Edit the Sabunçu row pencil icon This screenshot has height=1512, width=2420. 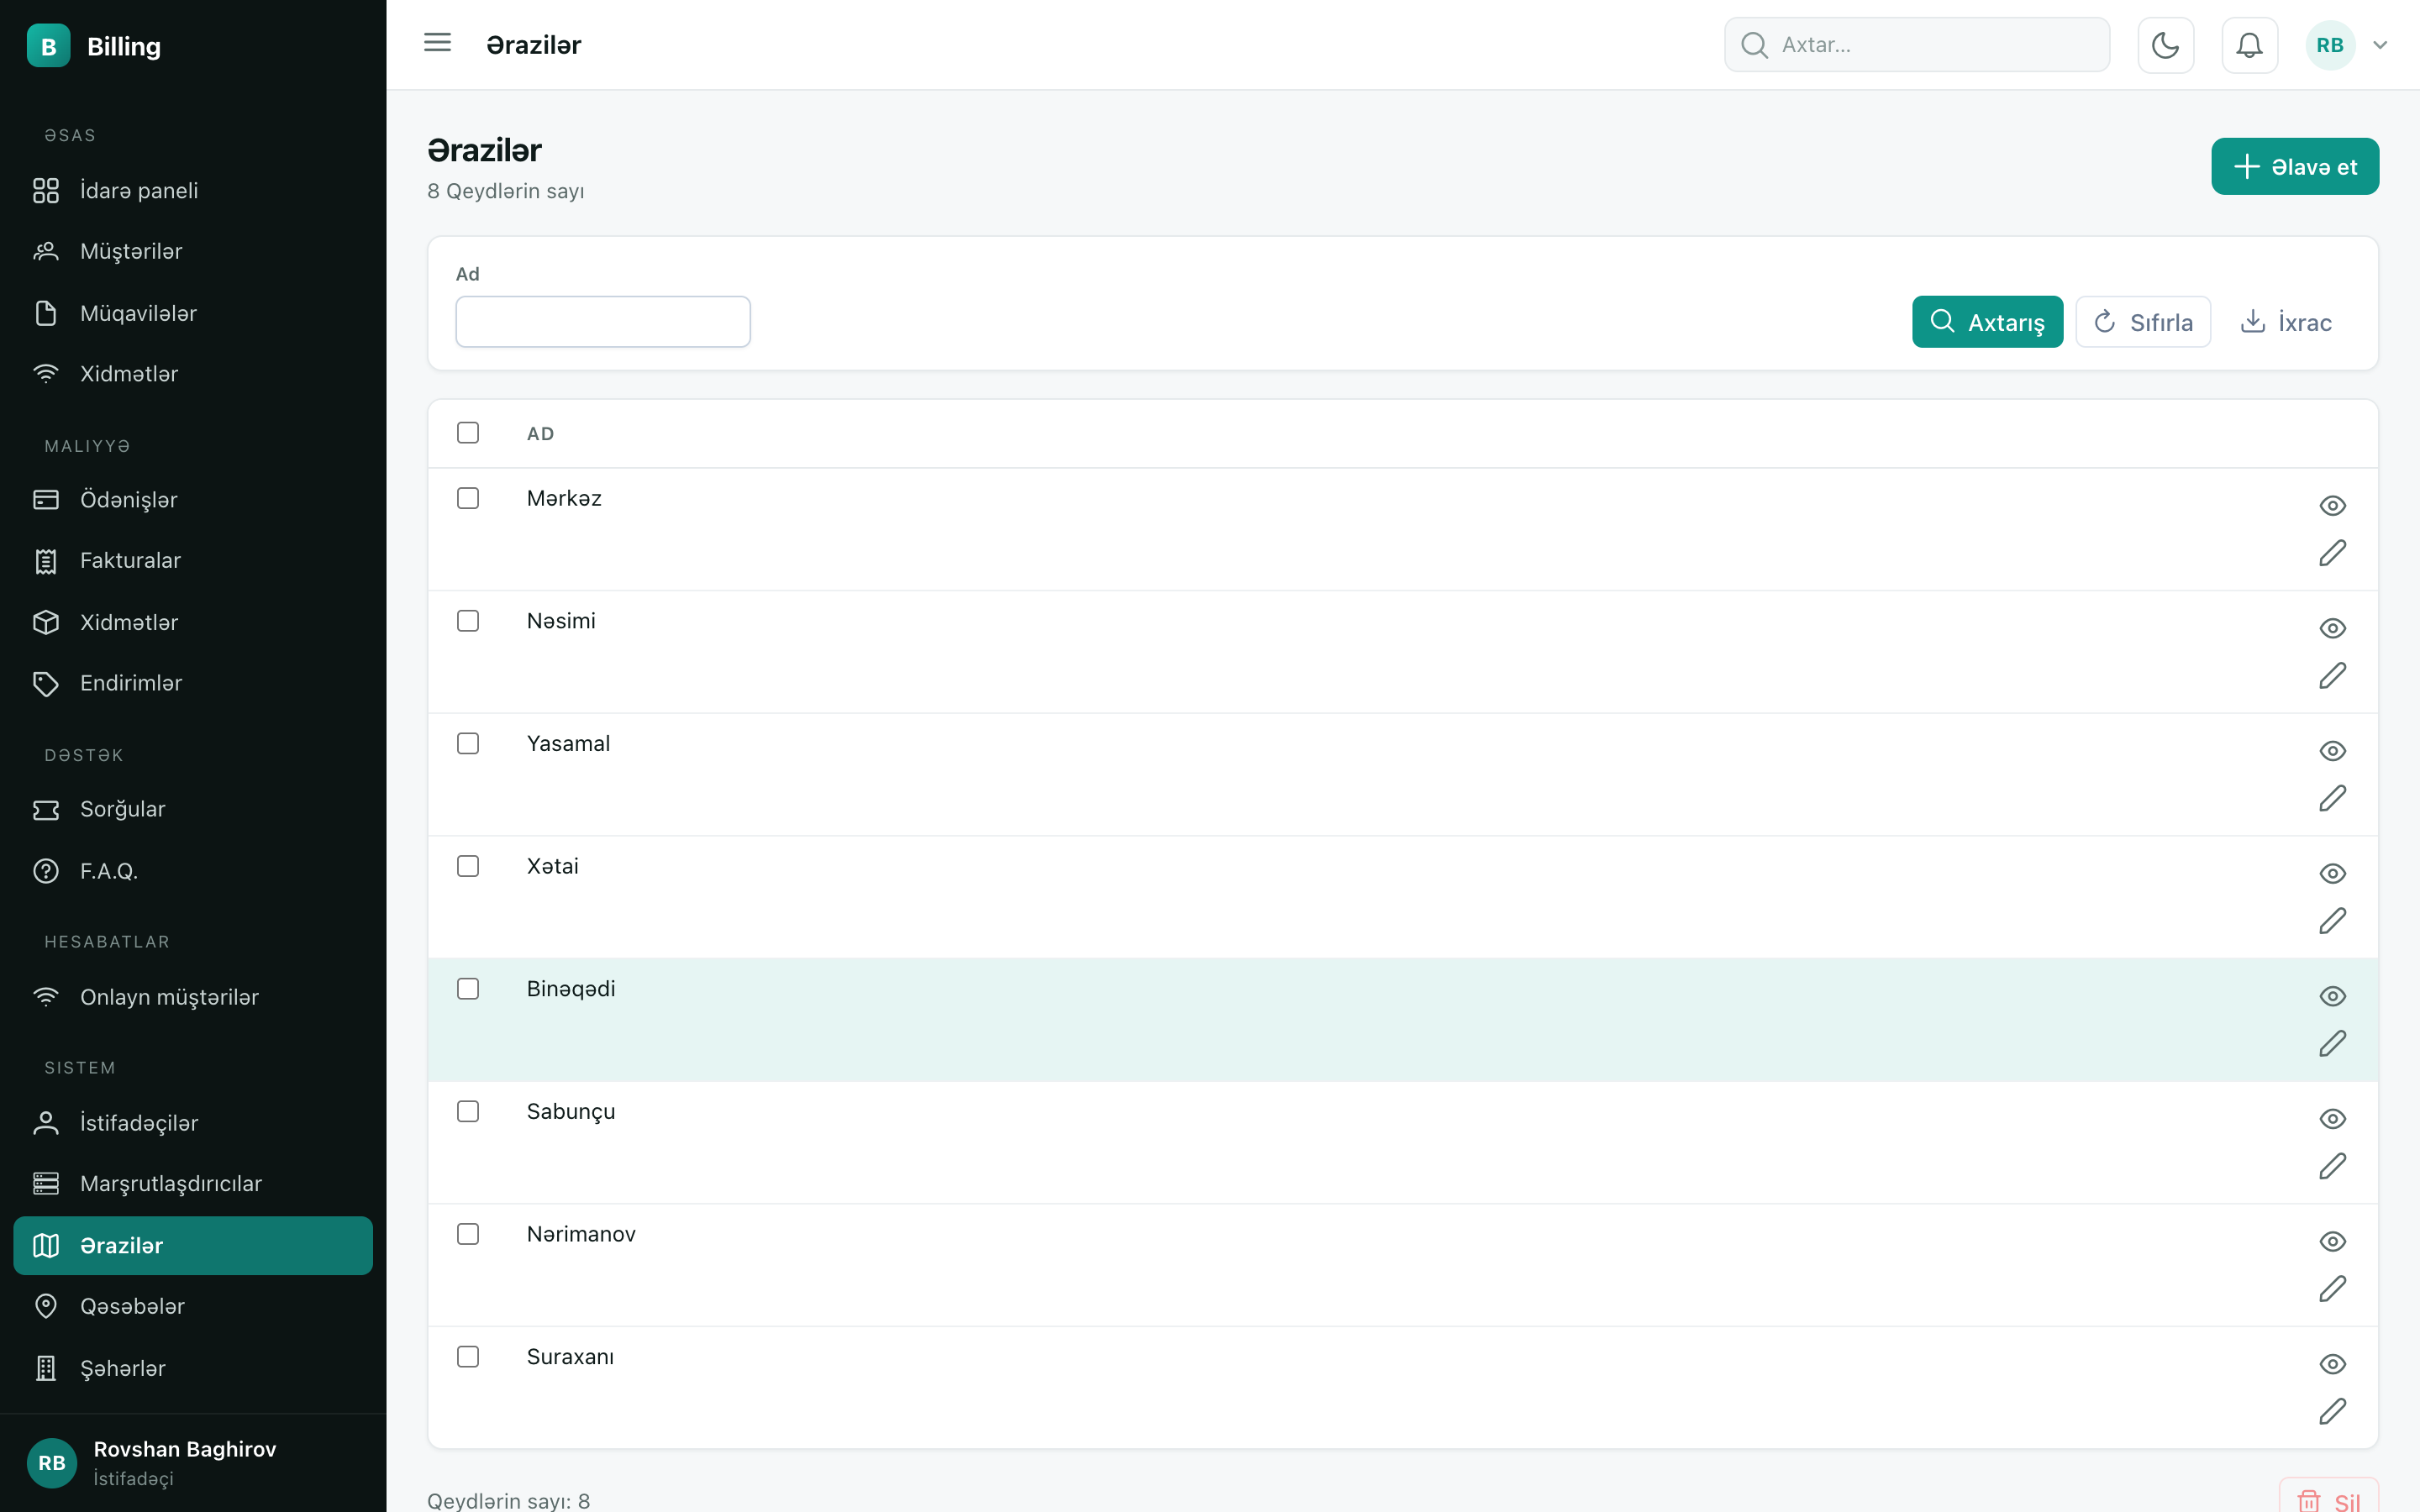click(2332, 1166)
